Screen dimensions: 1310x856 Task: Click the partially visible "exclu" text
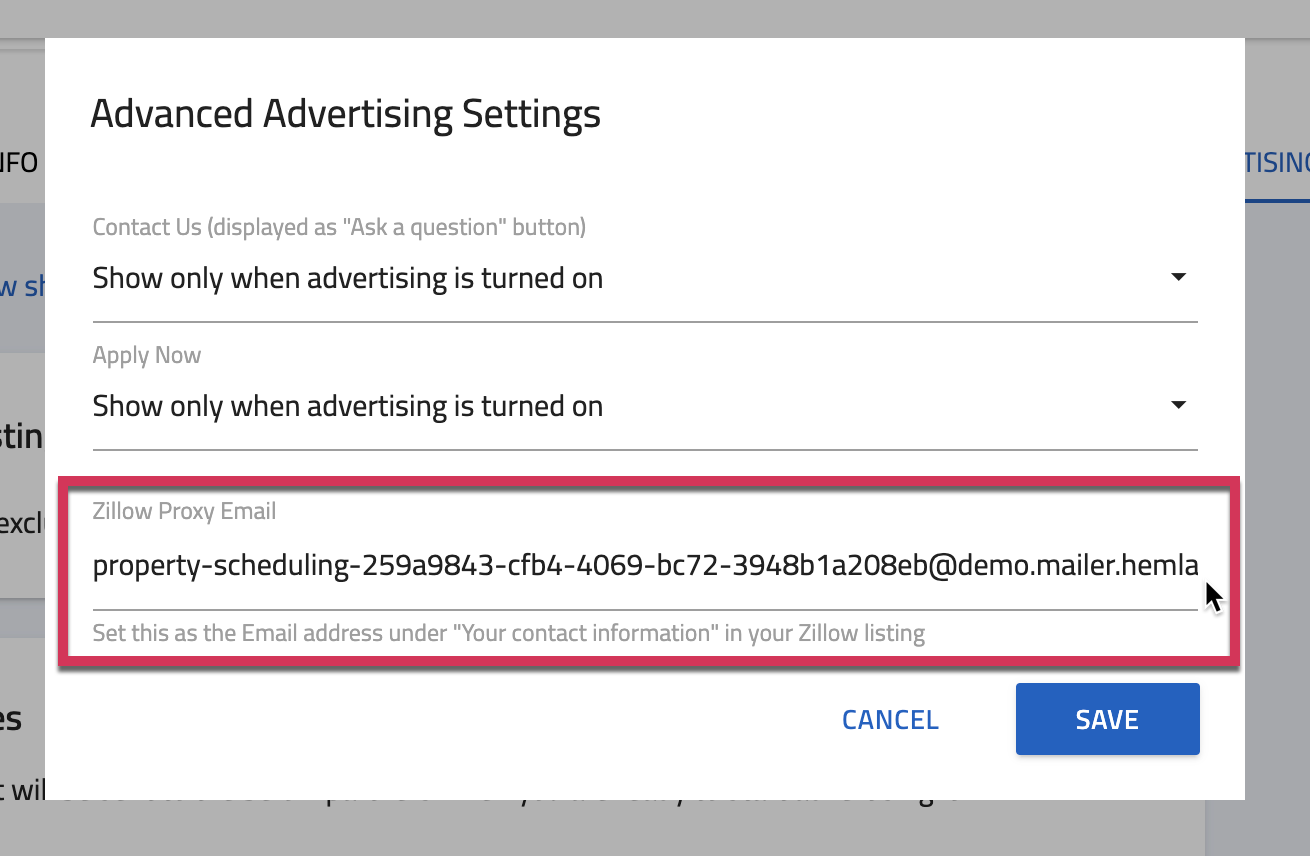pos(22,523)
